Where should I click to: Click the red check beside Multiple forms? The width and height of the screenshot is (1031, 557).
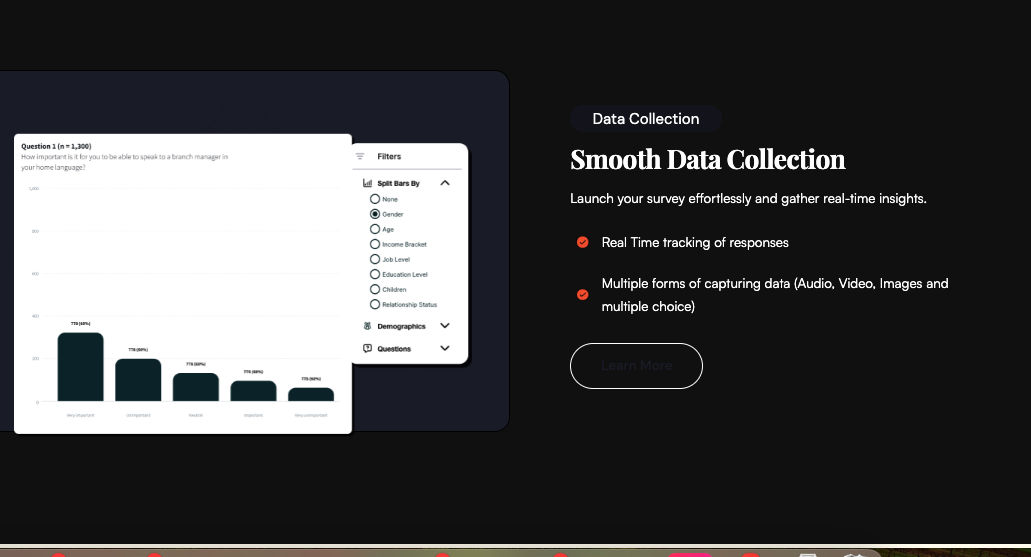pyautogui.click(x=583, y=295)
